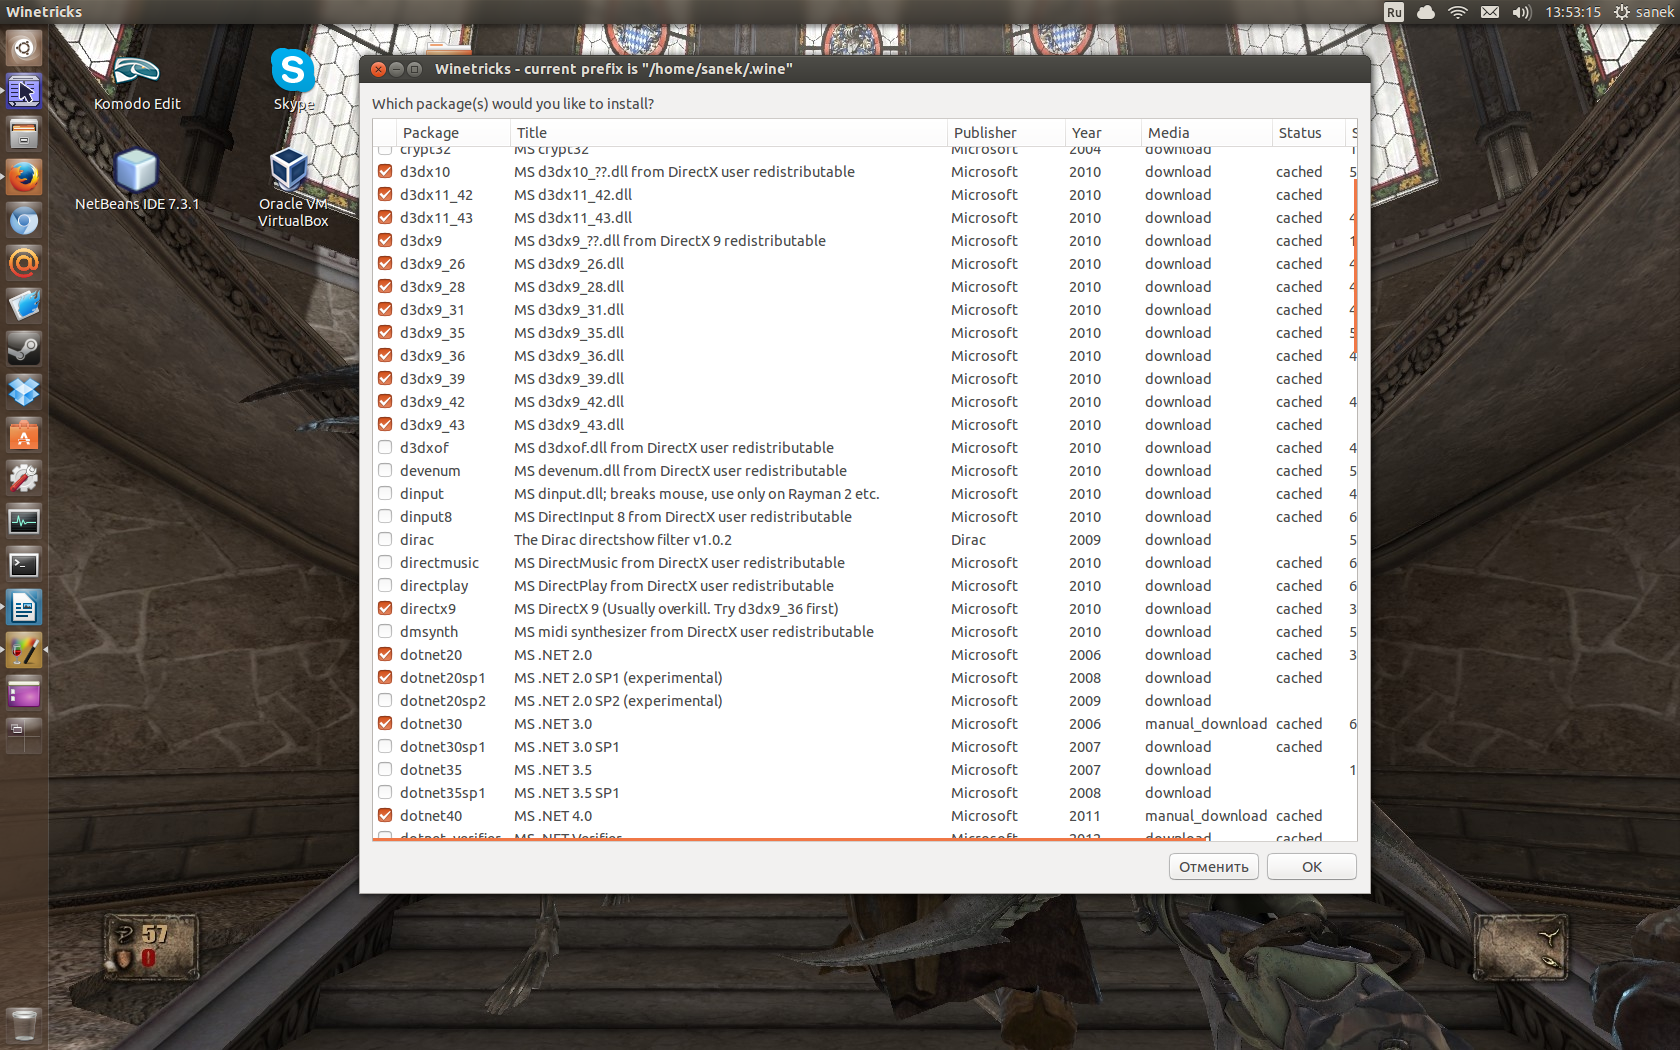The width and height of the screenshot is (1680, 1050).
Task: Click the Winetricks wine-glass launcher icon
Action: click(x=24, y=650)
